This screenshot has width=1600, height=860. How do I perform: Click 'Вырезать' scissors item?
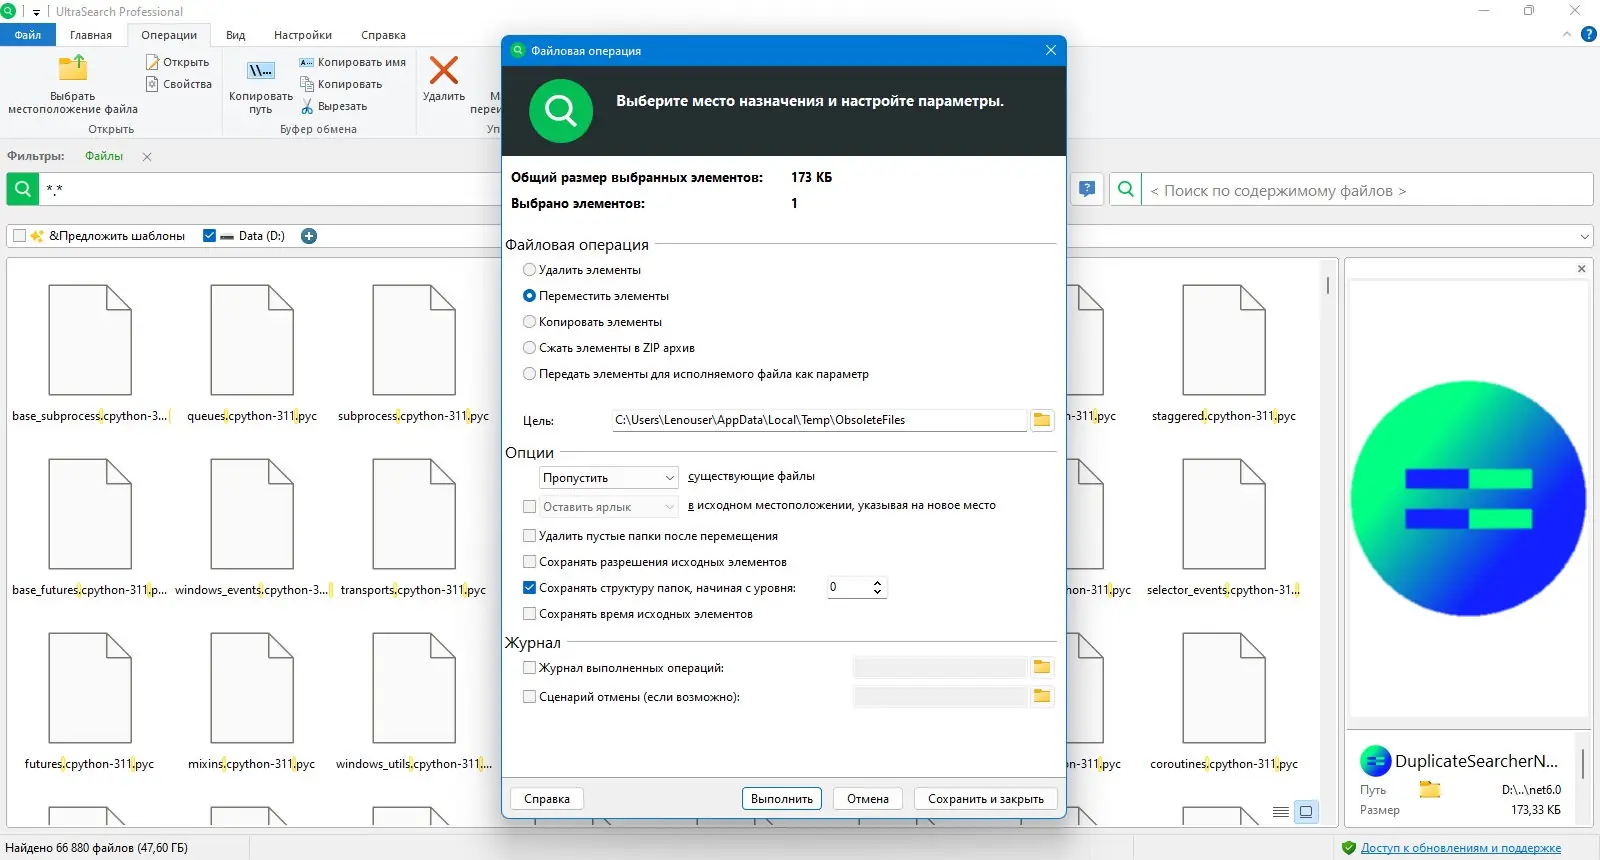334,106
